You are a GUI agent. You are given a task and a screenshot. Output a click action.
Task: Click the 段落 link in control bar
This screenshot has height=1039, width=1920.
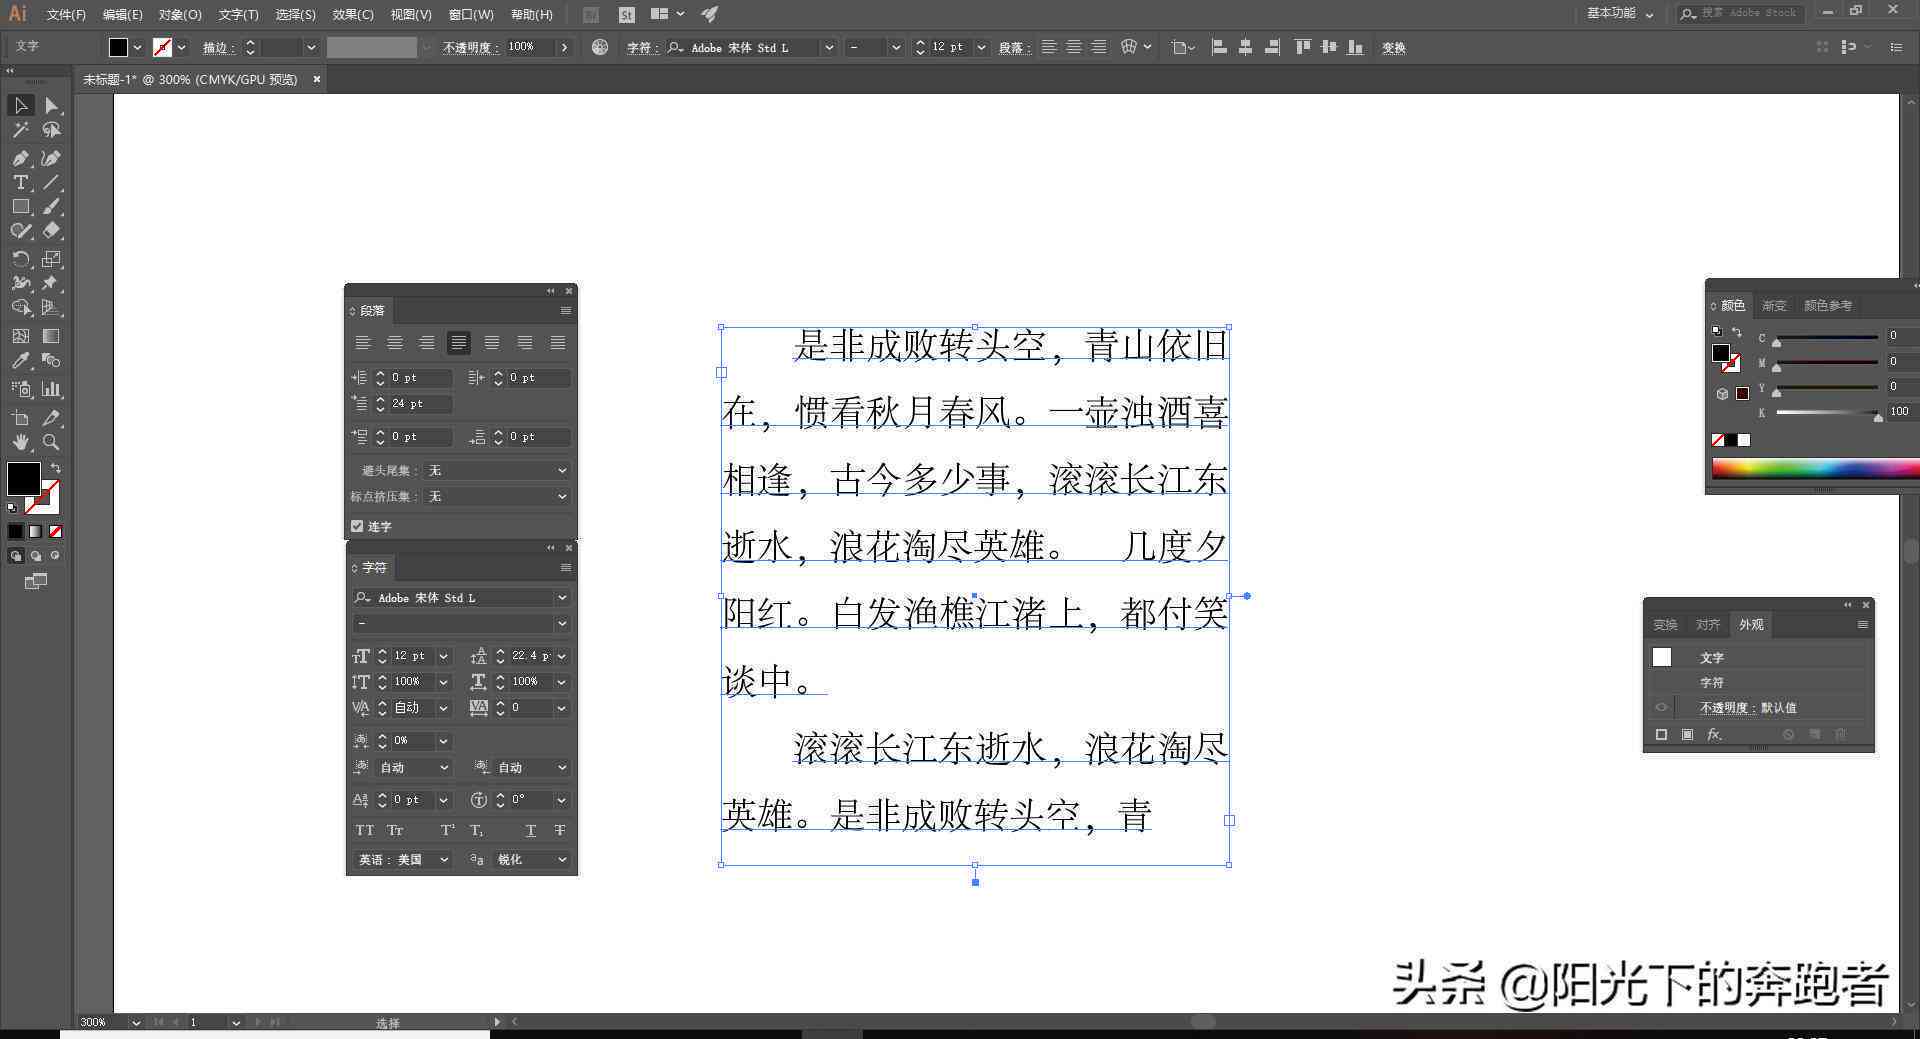tap(1012, 47)
